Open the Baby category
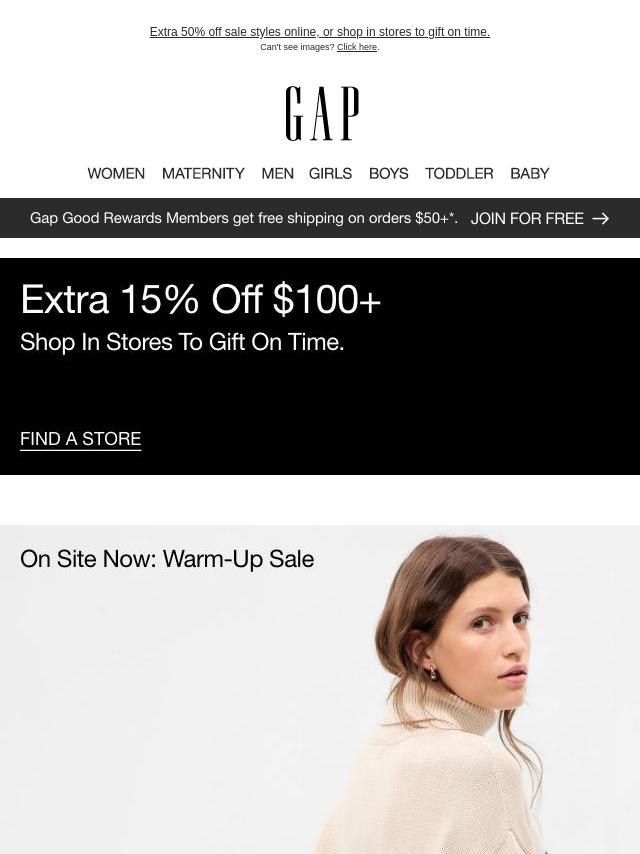The height and width of the screenshot is (854, 640). coord(529,173)
